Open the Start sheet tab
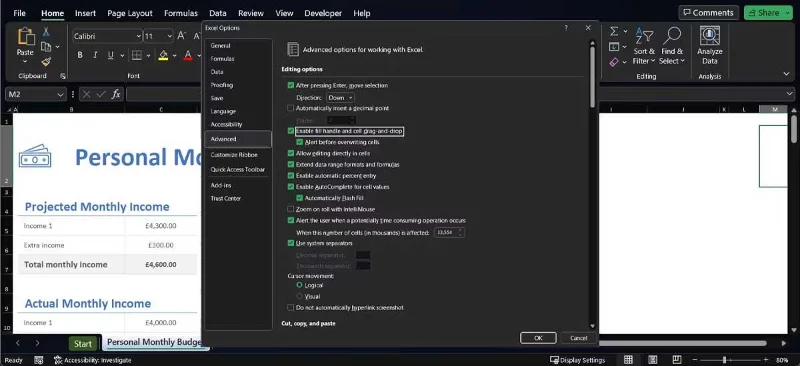This screenshot has height=366, width=800. [x=83, y=344]
